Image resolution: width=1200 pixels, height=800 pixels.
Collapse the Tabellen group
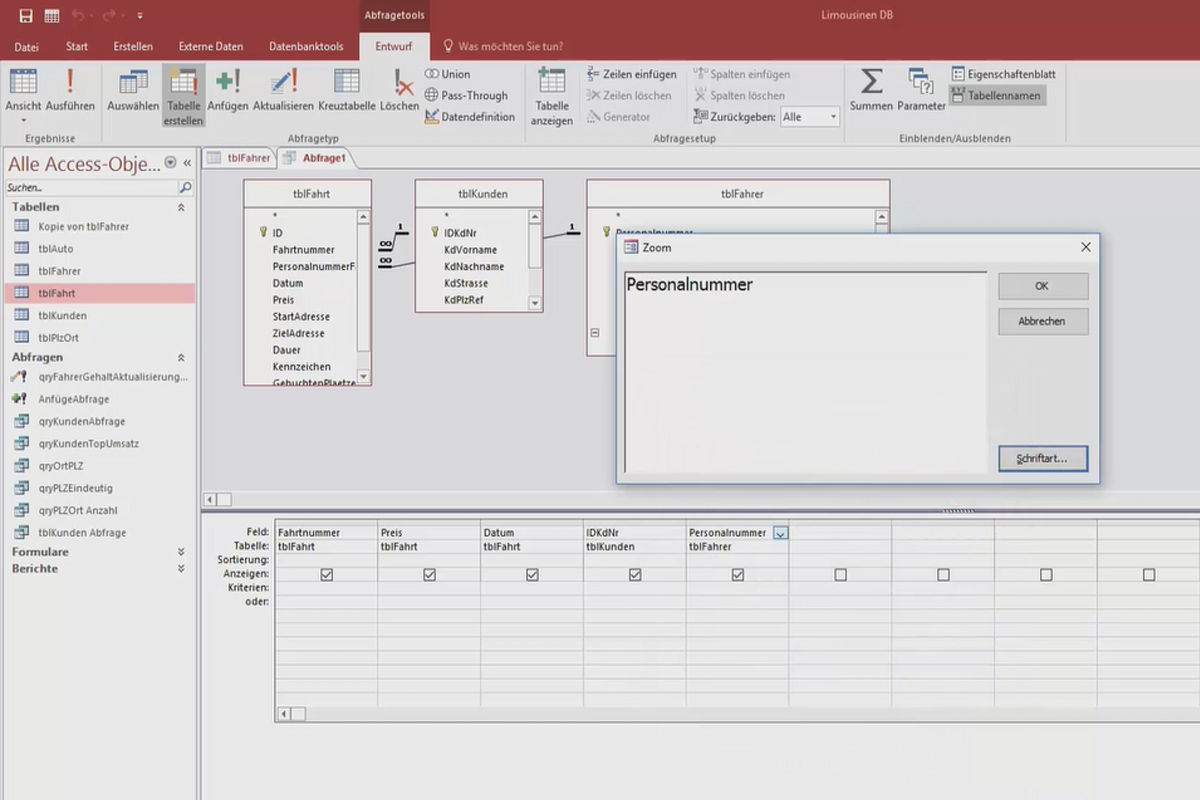(181, 207)
